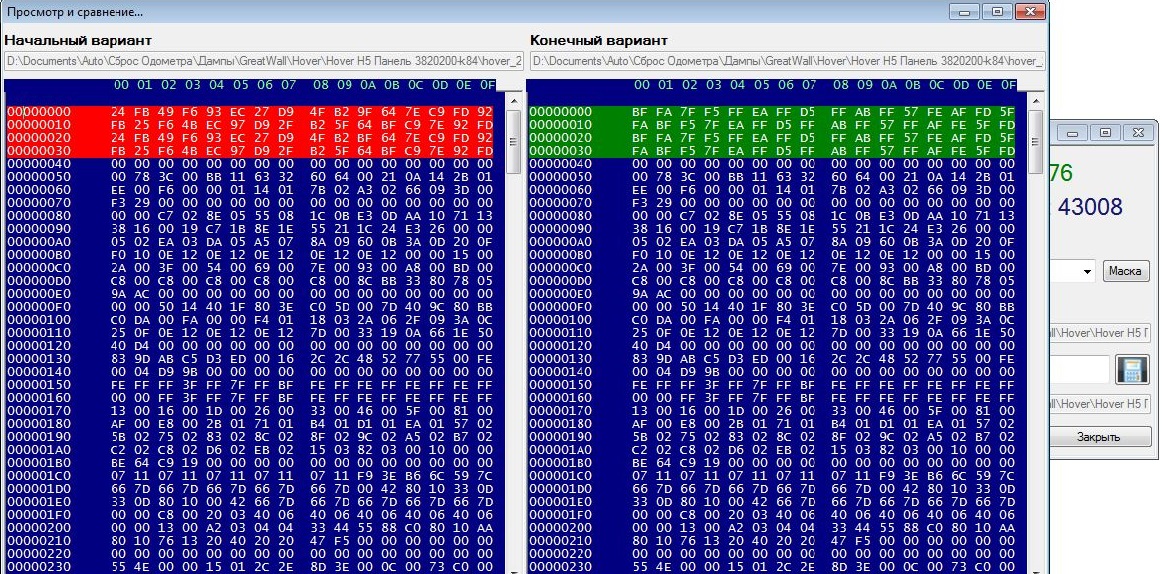Select red offset 00000030 in Начальный вариант panel

pyautogui.click(x=40, y=150)
